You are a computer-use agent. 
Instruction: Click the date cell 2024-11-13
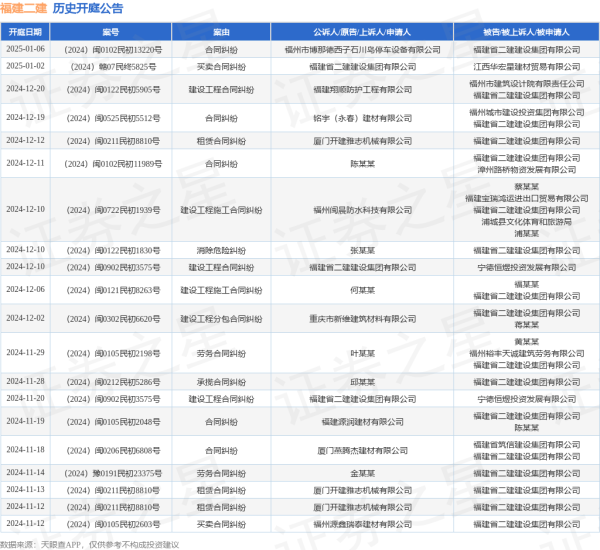click(x=25, y=490)
